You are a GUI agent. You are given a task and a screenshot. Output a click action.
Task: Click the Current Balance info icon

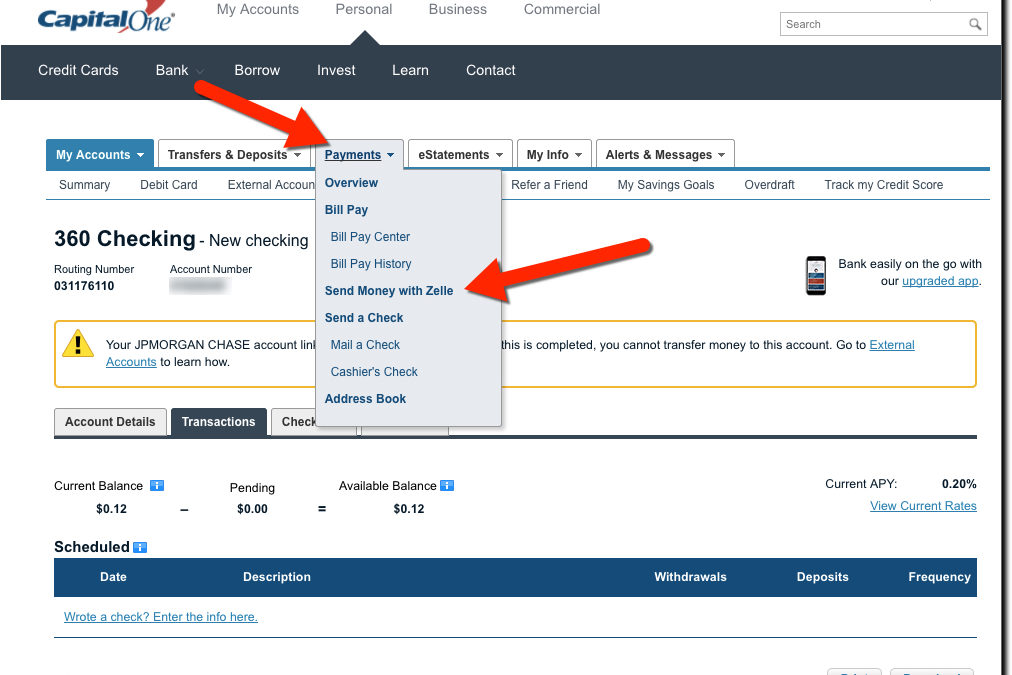[157, 485]
